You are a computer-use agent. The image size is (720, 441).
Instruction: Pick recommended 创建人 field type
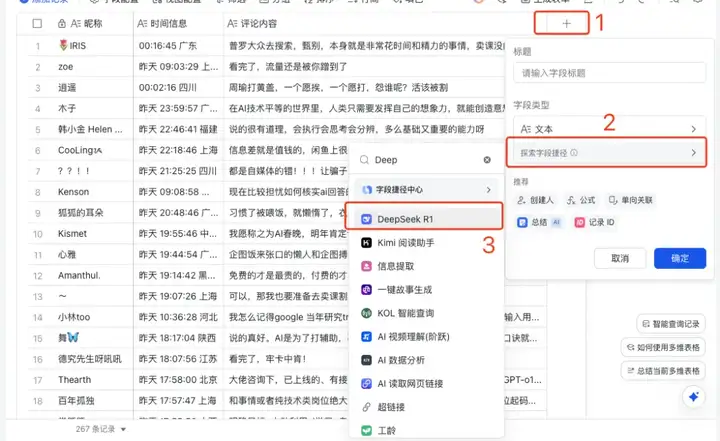tap(535, 200)
